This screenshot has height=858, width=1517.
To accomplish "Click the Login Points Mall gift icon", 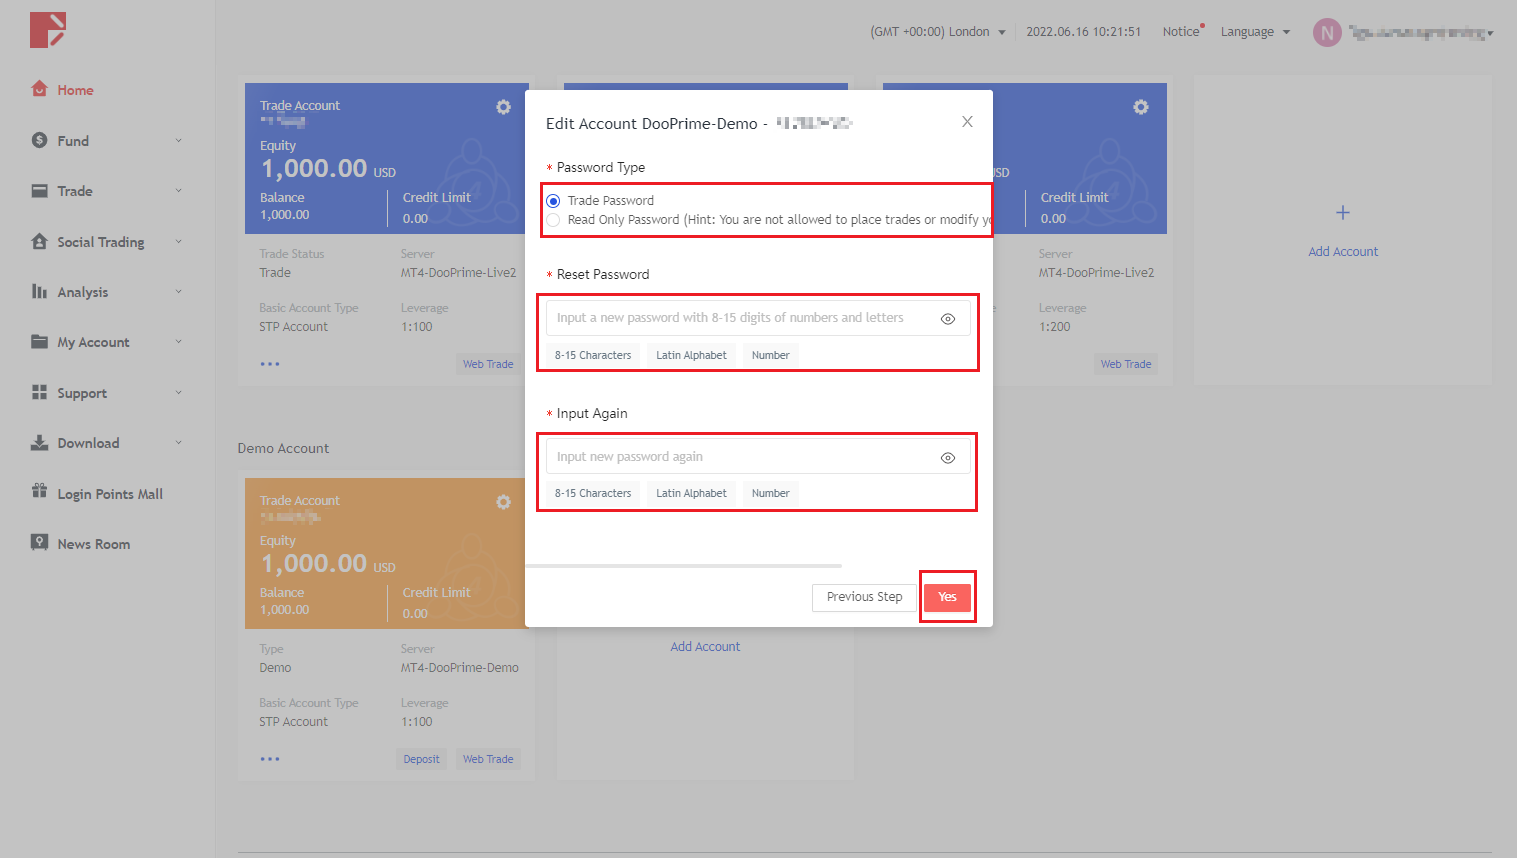I will (x=39, y=492).
